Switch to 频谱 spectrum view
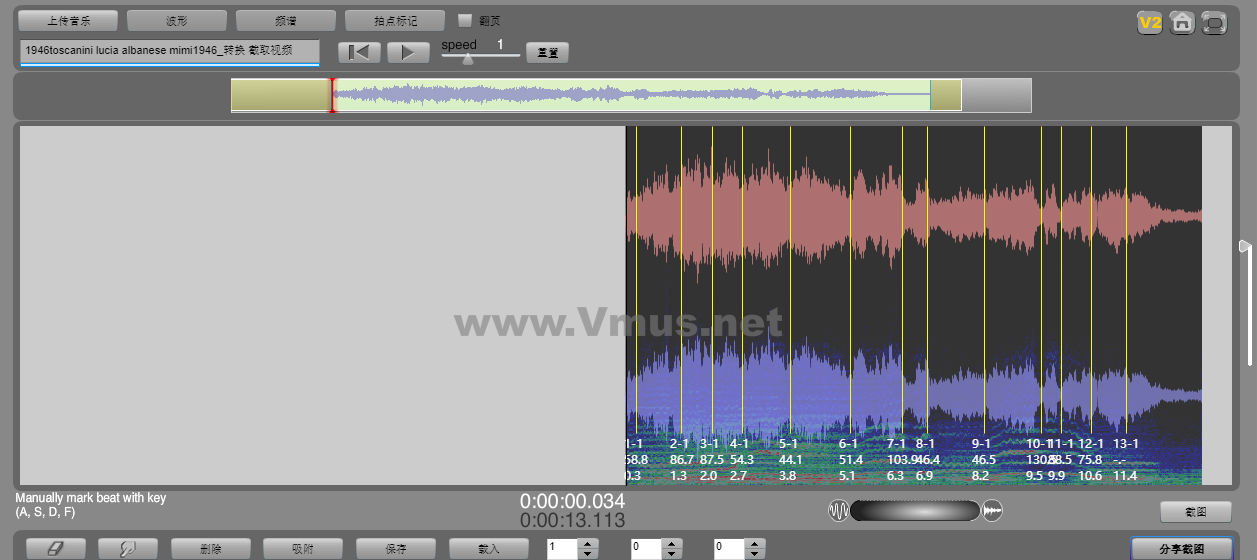 286,20
